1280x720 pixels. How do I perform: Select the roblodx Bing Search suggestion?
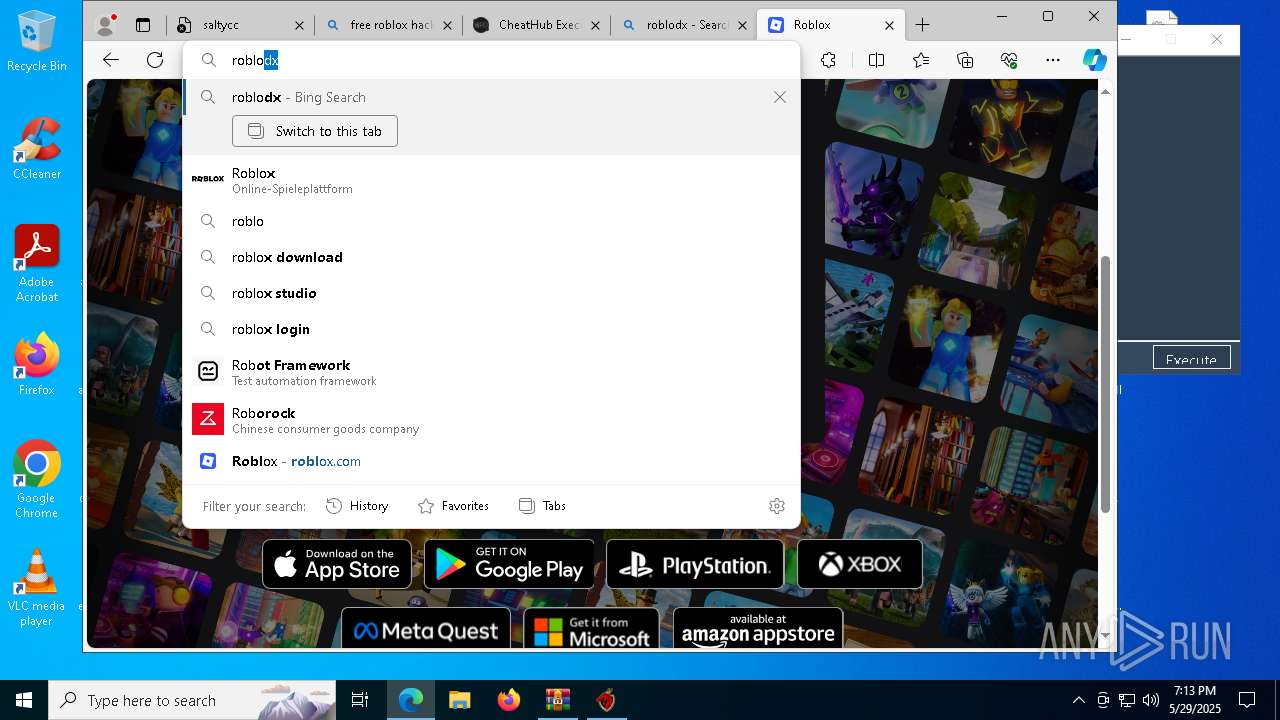(x=491, y=97)
